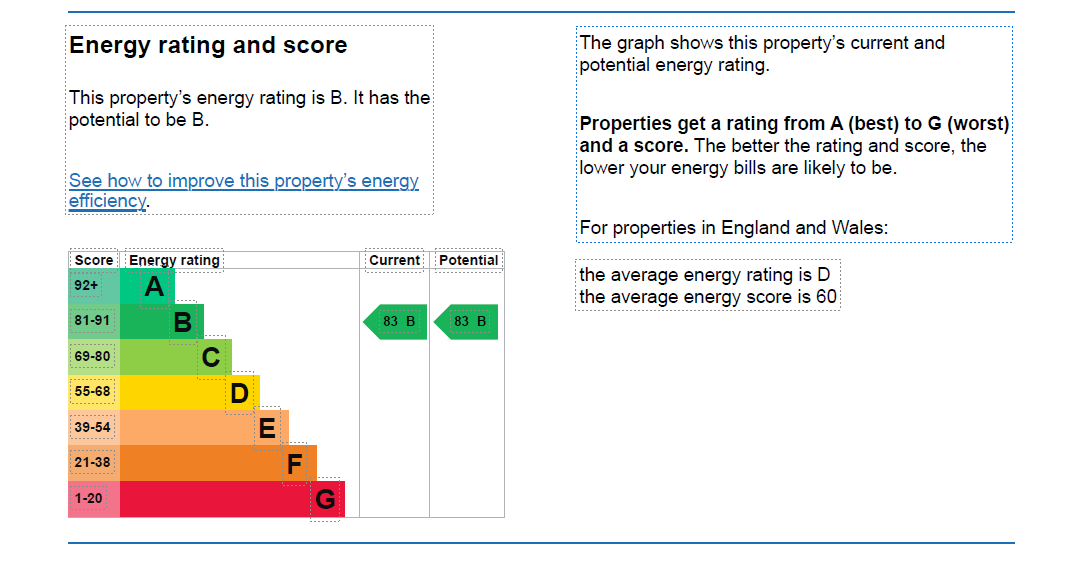The image size is (1075, 570).
Task: Click the 81-91 score range label
Action: 92,321
